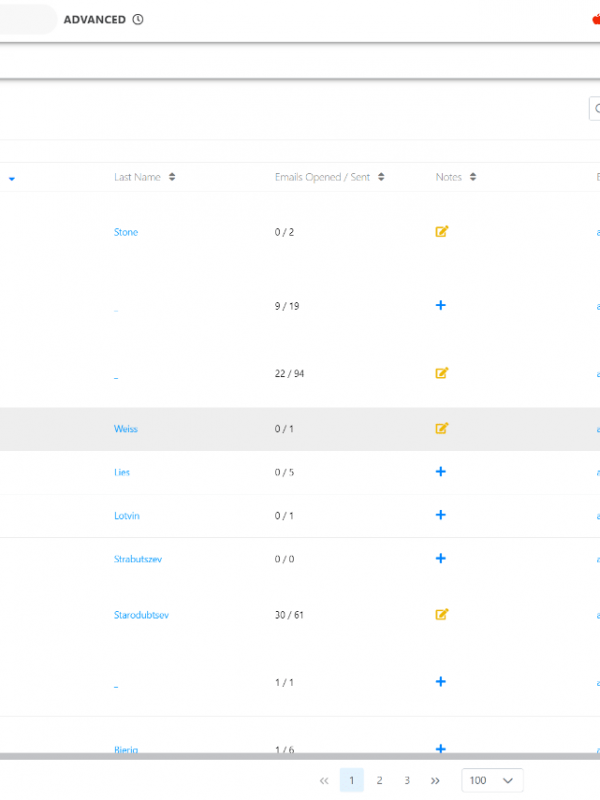
Task: Click the horizontal scrollbar under the table
Action: [x=300, y=757]
